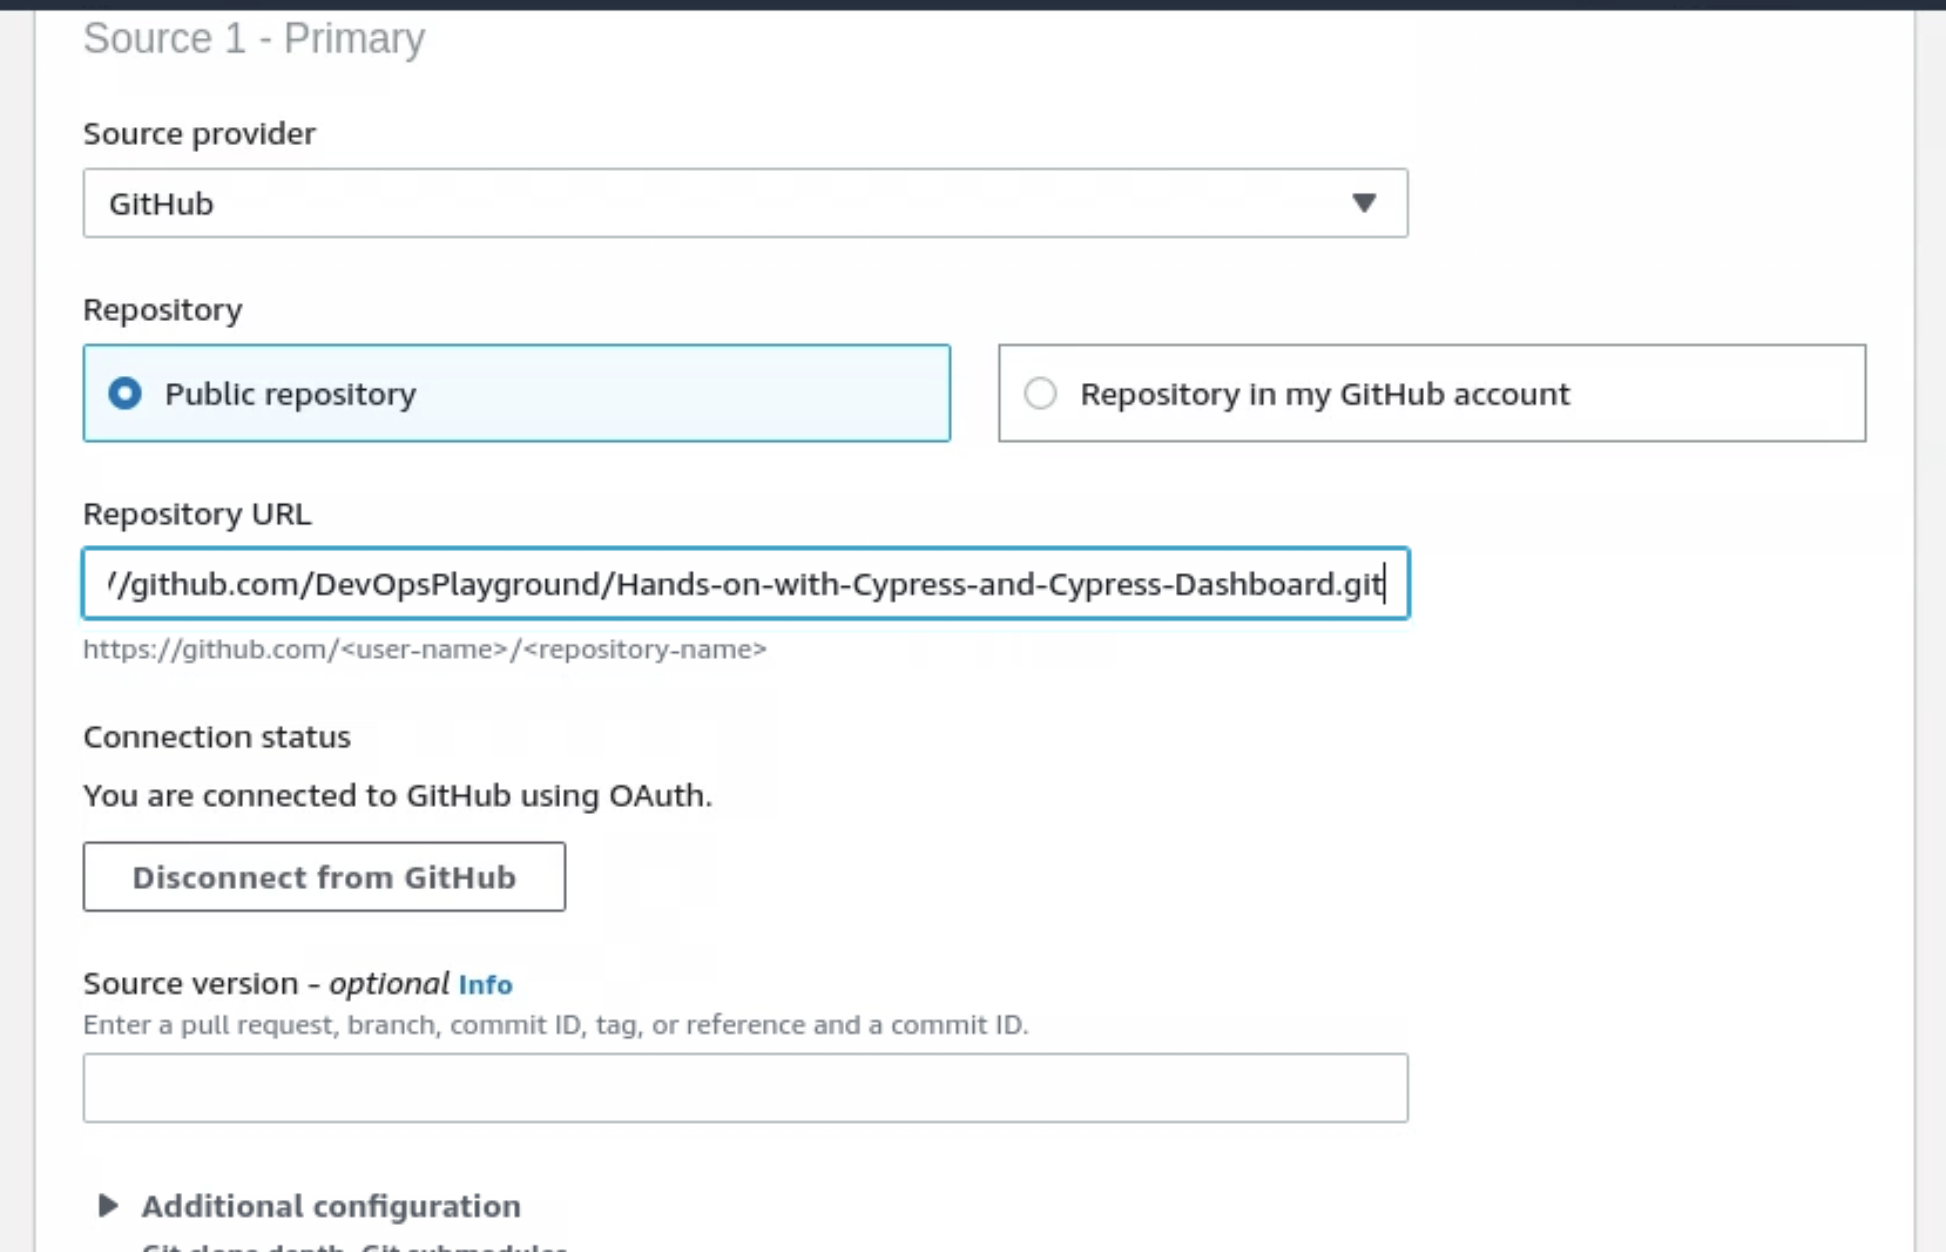Open the Source provider GitHub dropdown
1946x1252 pixels.
point(744,203)
